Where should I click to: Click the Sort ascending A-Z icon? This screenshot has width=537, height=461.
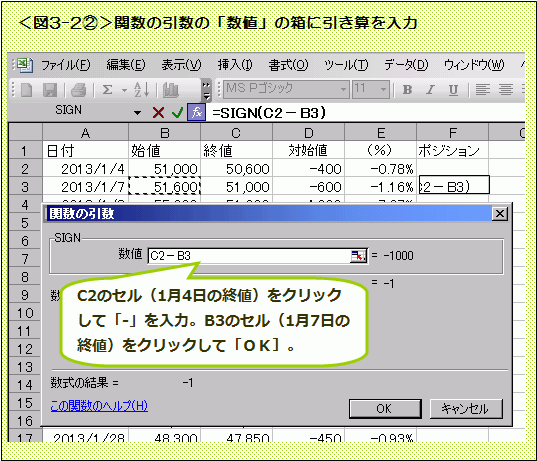[x=141, y=90]
